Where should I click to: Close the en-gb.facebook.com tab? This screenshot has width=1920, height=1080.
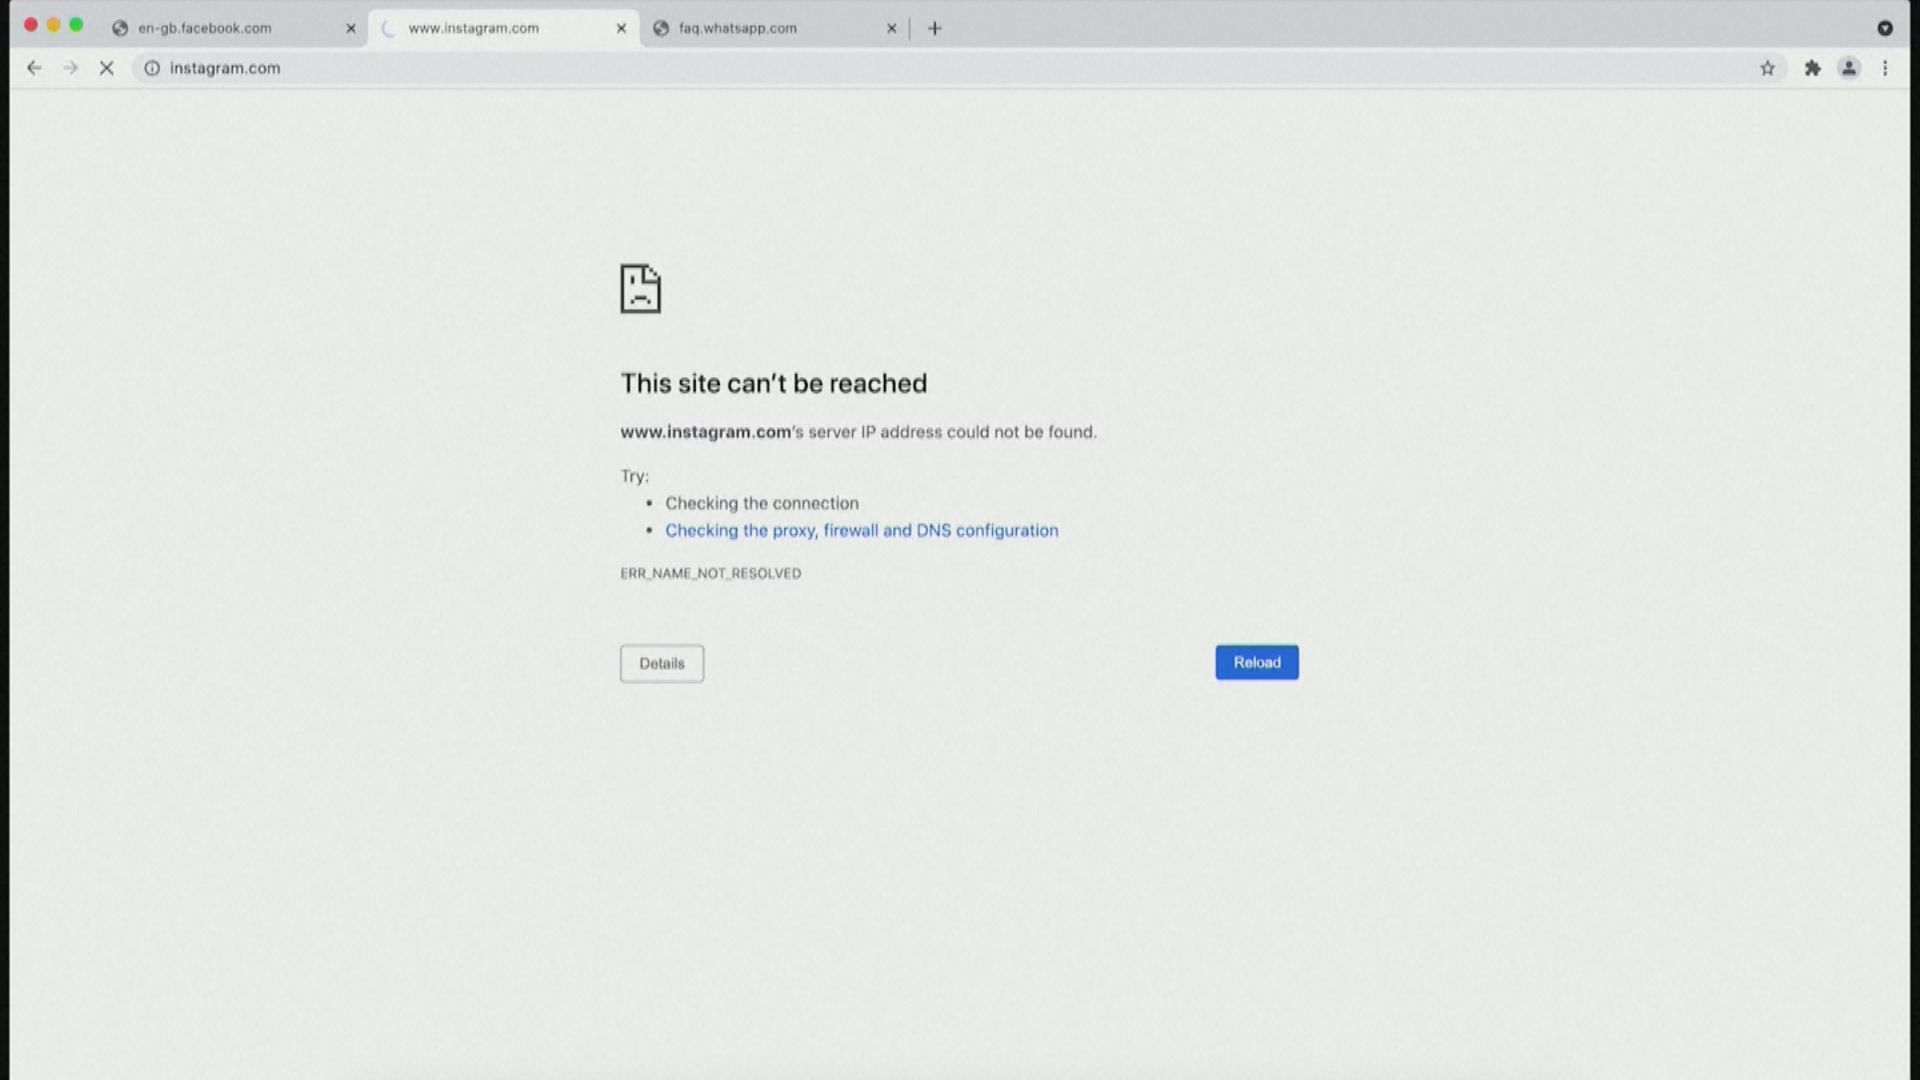351,28
